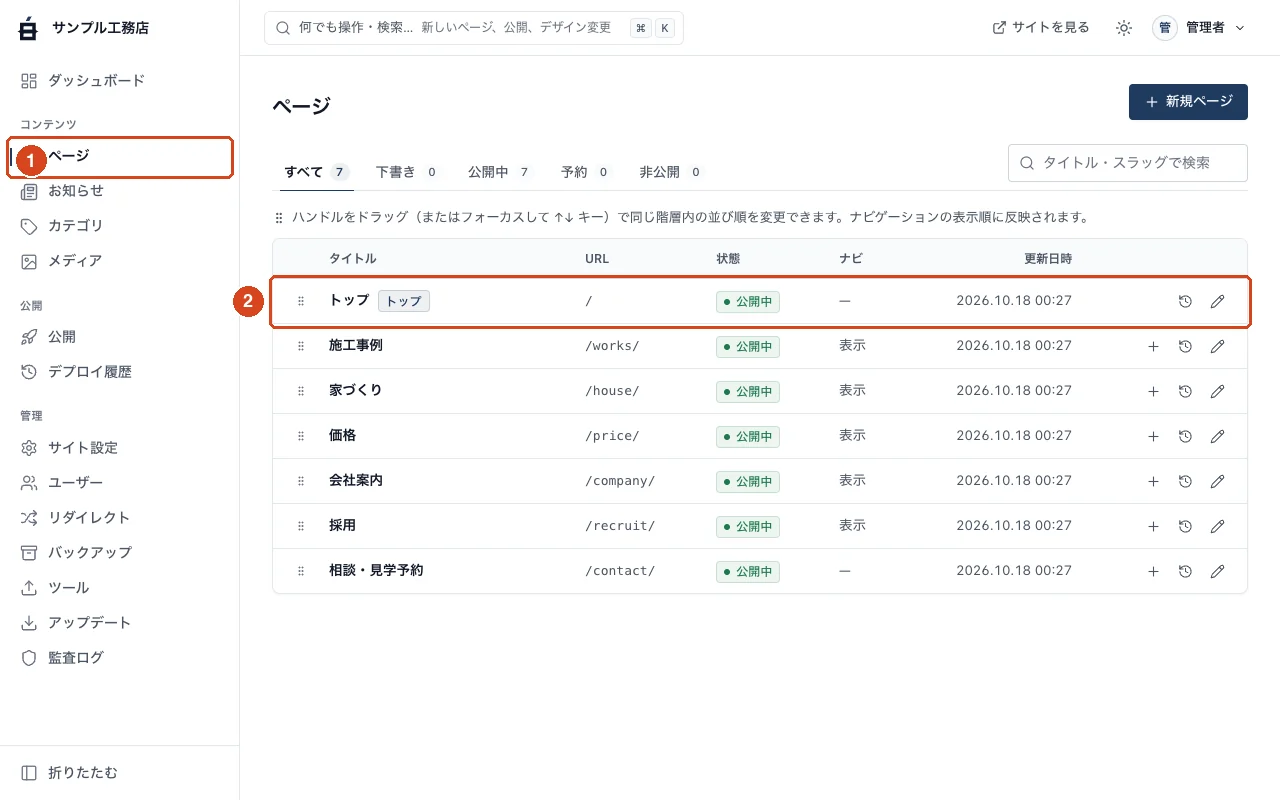Open edit pencil for 施工事例 row
Screen dimensions: 1280x800
point(1217,346)
